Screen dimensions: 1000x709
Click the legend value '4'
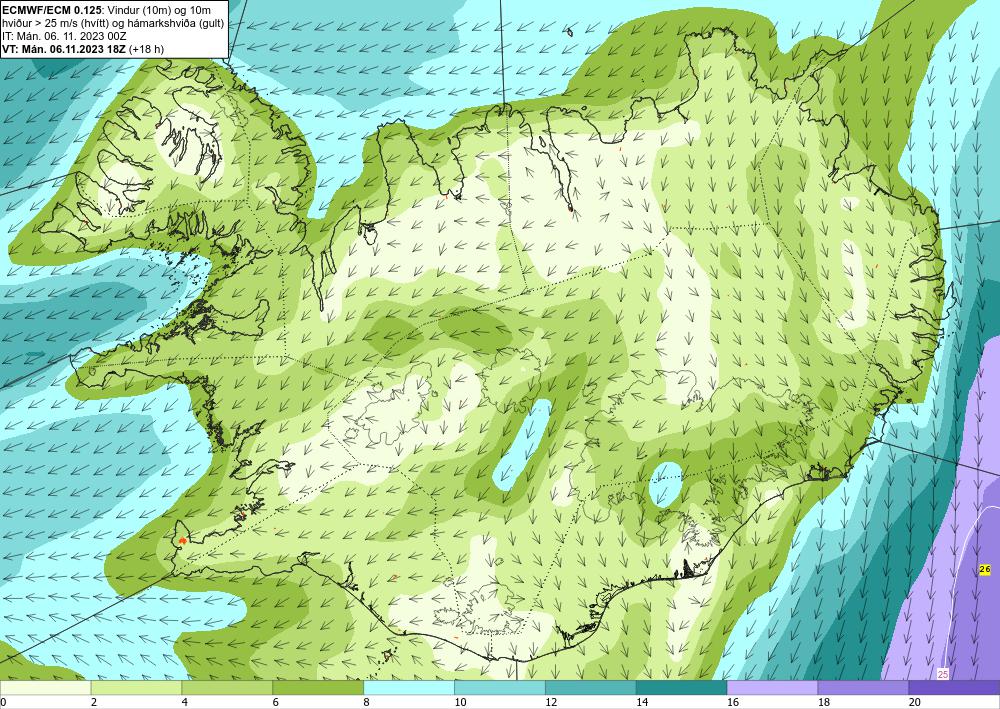[184, 702]
